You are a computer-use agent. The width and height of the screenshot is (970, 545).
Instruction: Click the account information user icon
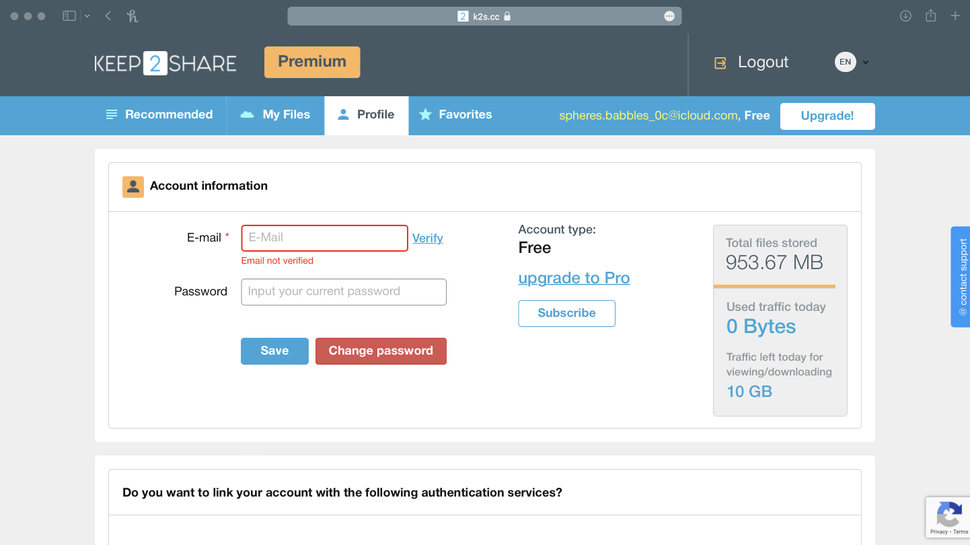(x=133, y=187)
